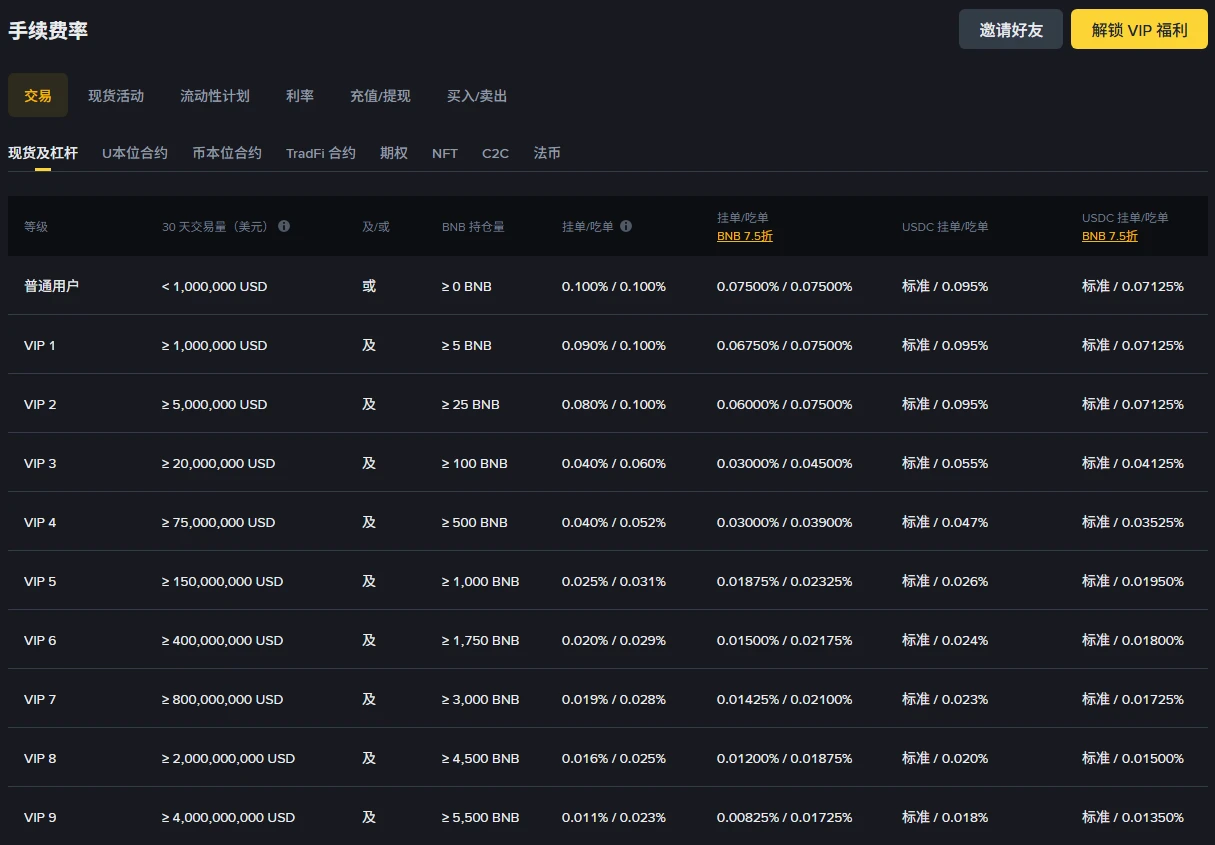
Task: Open the NFT sub-tab
Action: [x=445, y=153]
